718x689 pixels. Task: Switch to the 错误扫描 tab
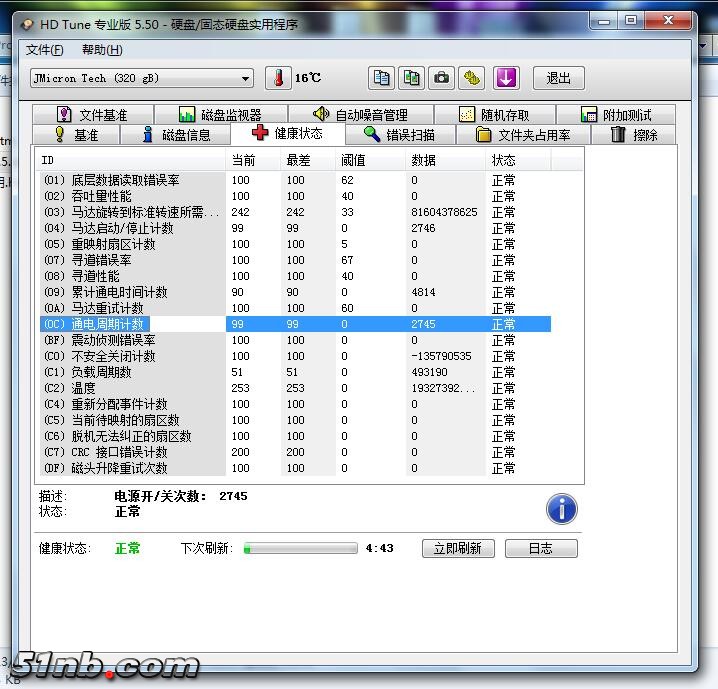(x=400, y=135)
